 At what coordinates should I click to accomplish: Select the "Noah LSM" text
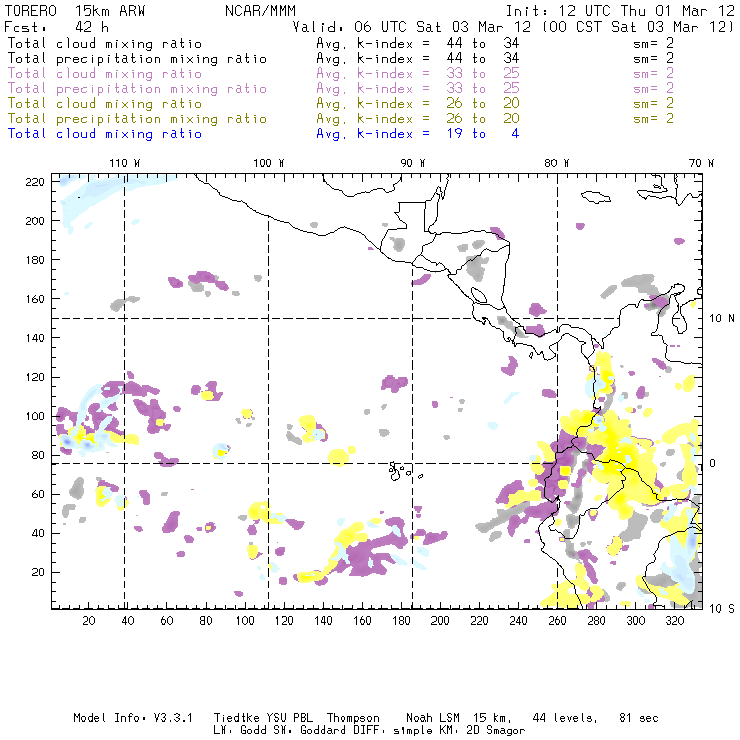(433, 718)
